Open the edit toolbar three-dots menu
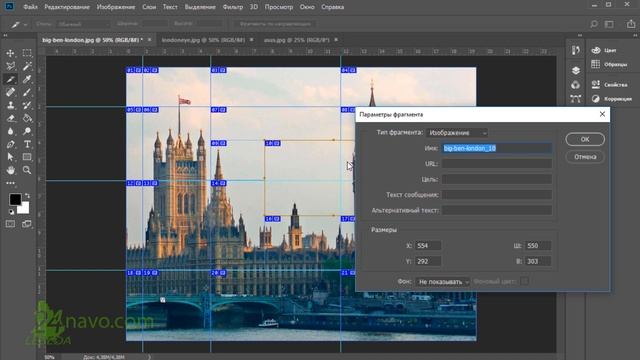640x360 pixels. click(x=11, y=183)
